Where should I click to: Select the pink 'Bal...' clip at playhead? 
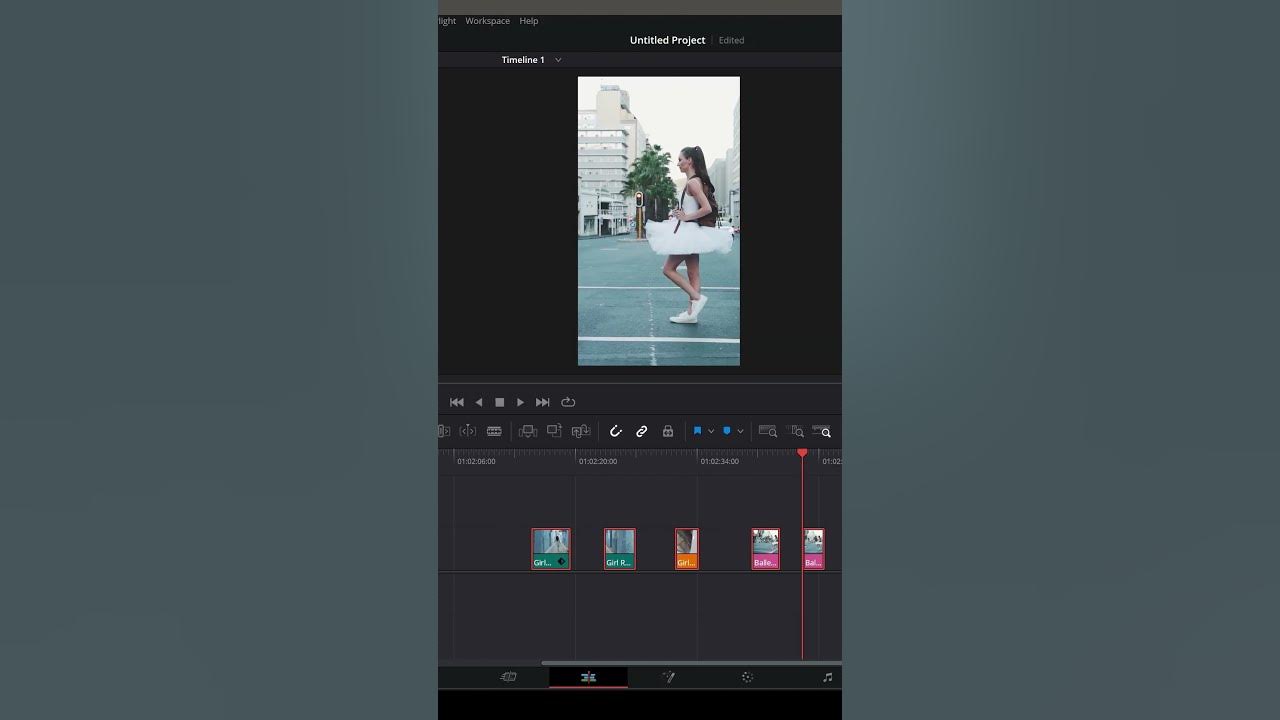(x=814, y=549)
